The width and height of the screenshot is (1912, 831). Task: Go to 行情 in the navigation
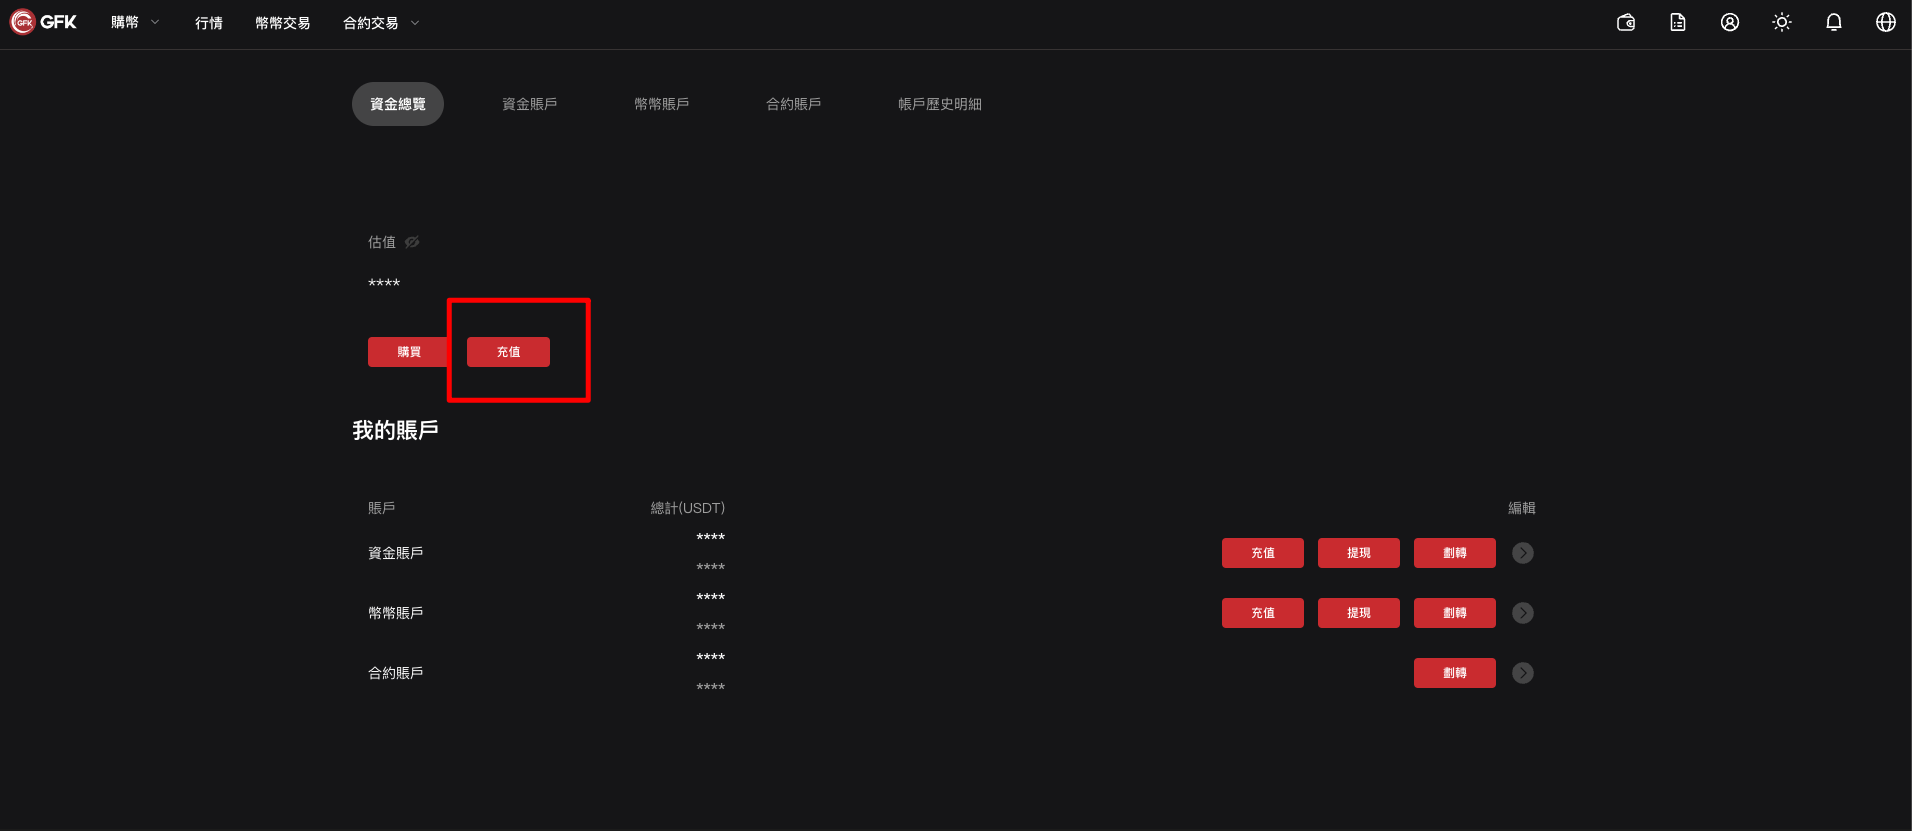209,23
